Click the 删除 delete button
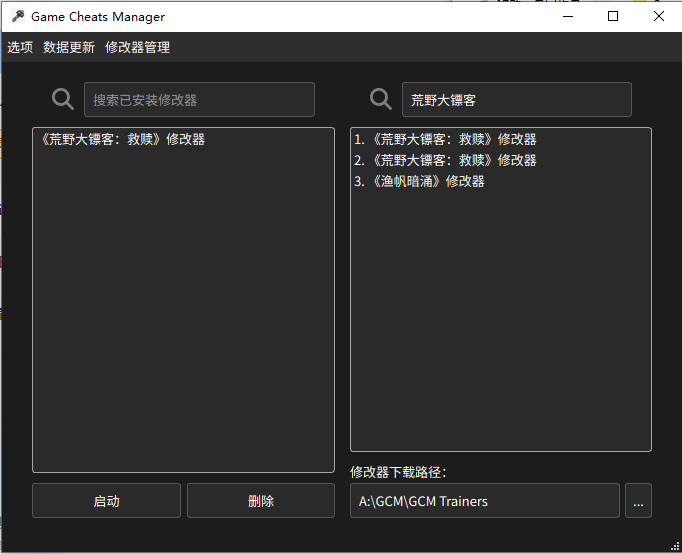 click(261, 501)
